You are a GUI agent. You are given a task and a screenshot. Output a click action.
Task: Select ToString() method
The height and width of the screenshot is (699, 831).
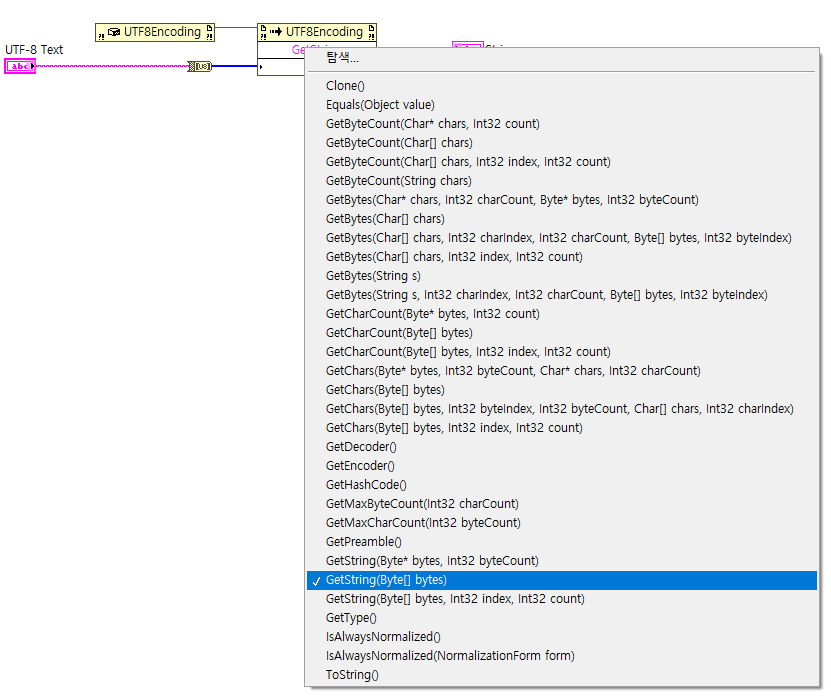[x=562, y=675]
